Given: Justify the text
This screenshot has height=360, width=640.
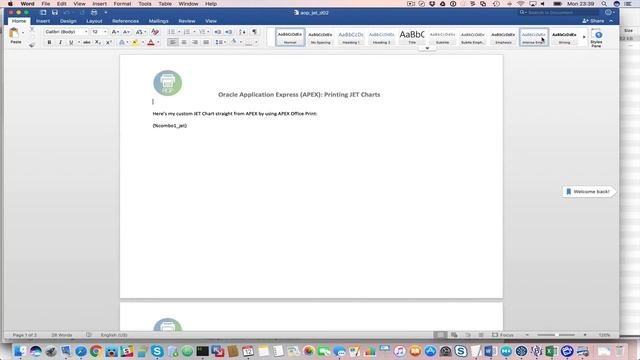Looking at the screenshot, I should [x=206, y=42].
